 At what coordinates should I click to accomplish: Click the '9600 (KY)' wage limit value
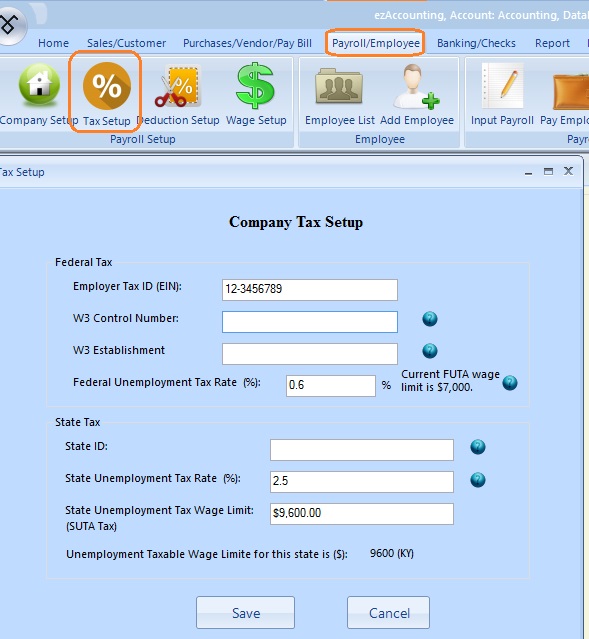click(x=392, y=553)
